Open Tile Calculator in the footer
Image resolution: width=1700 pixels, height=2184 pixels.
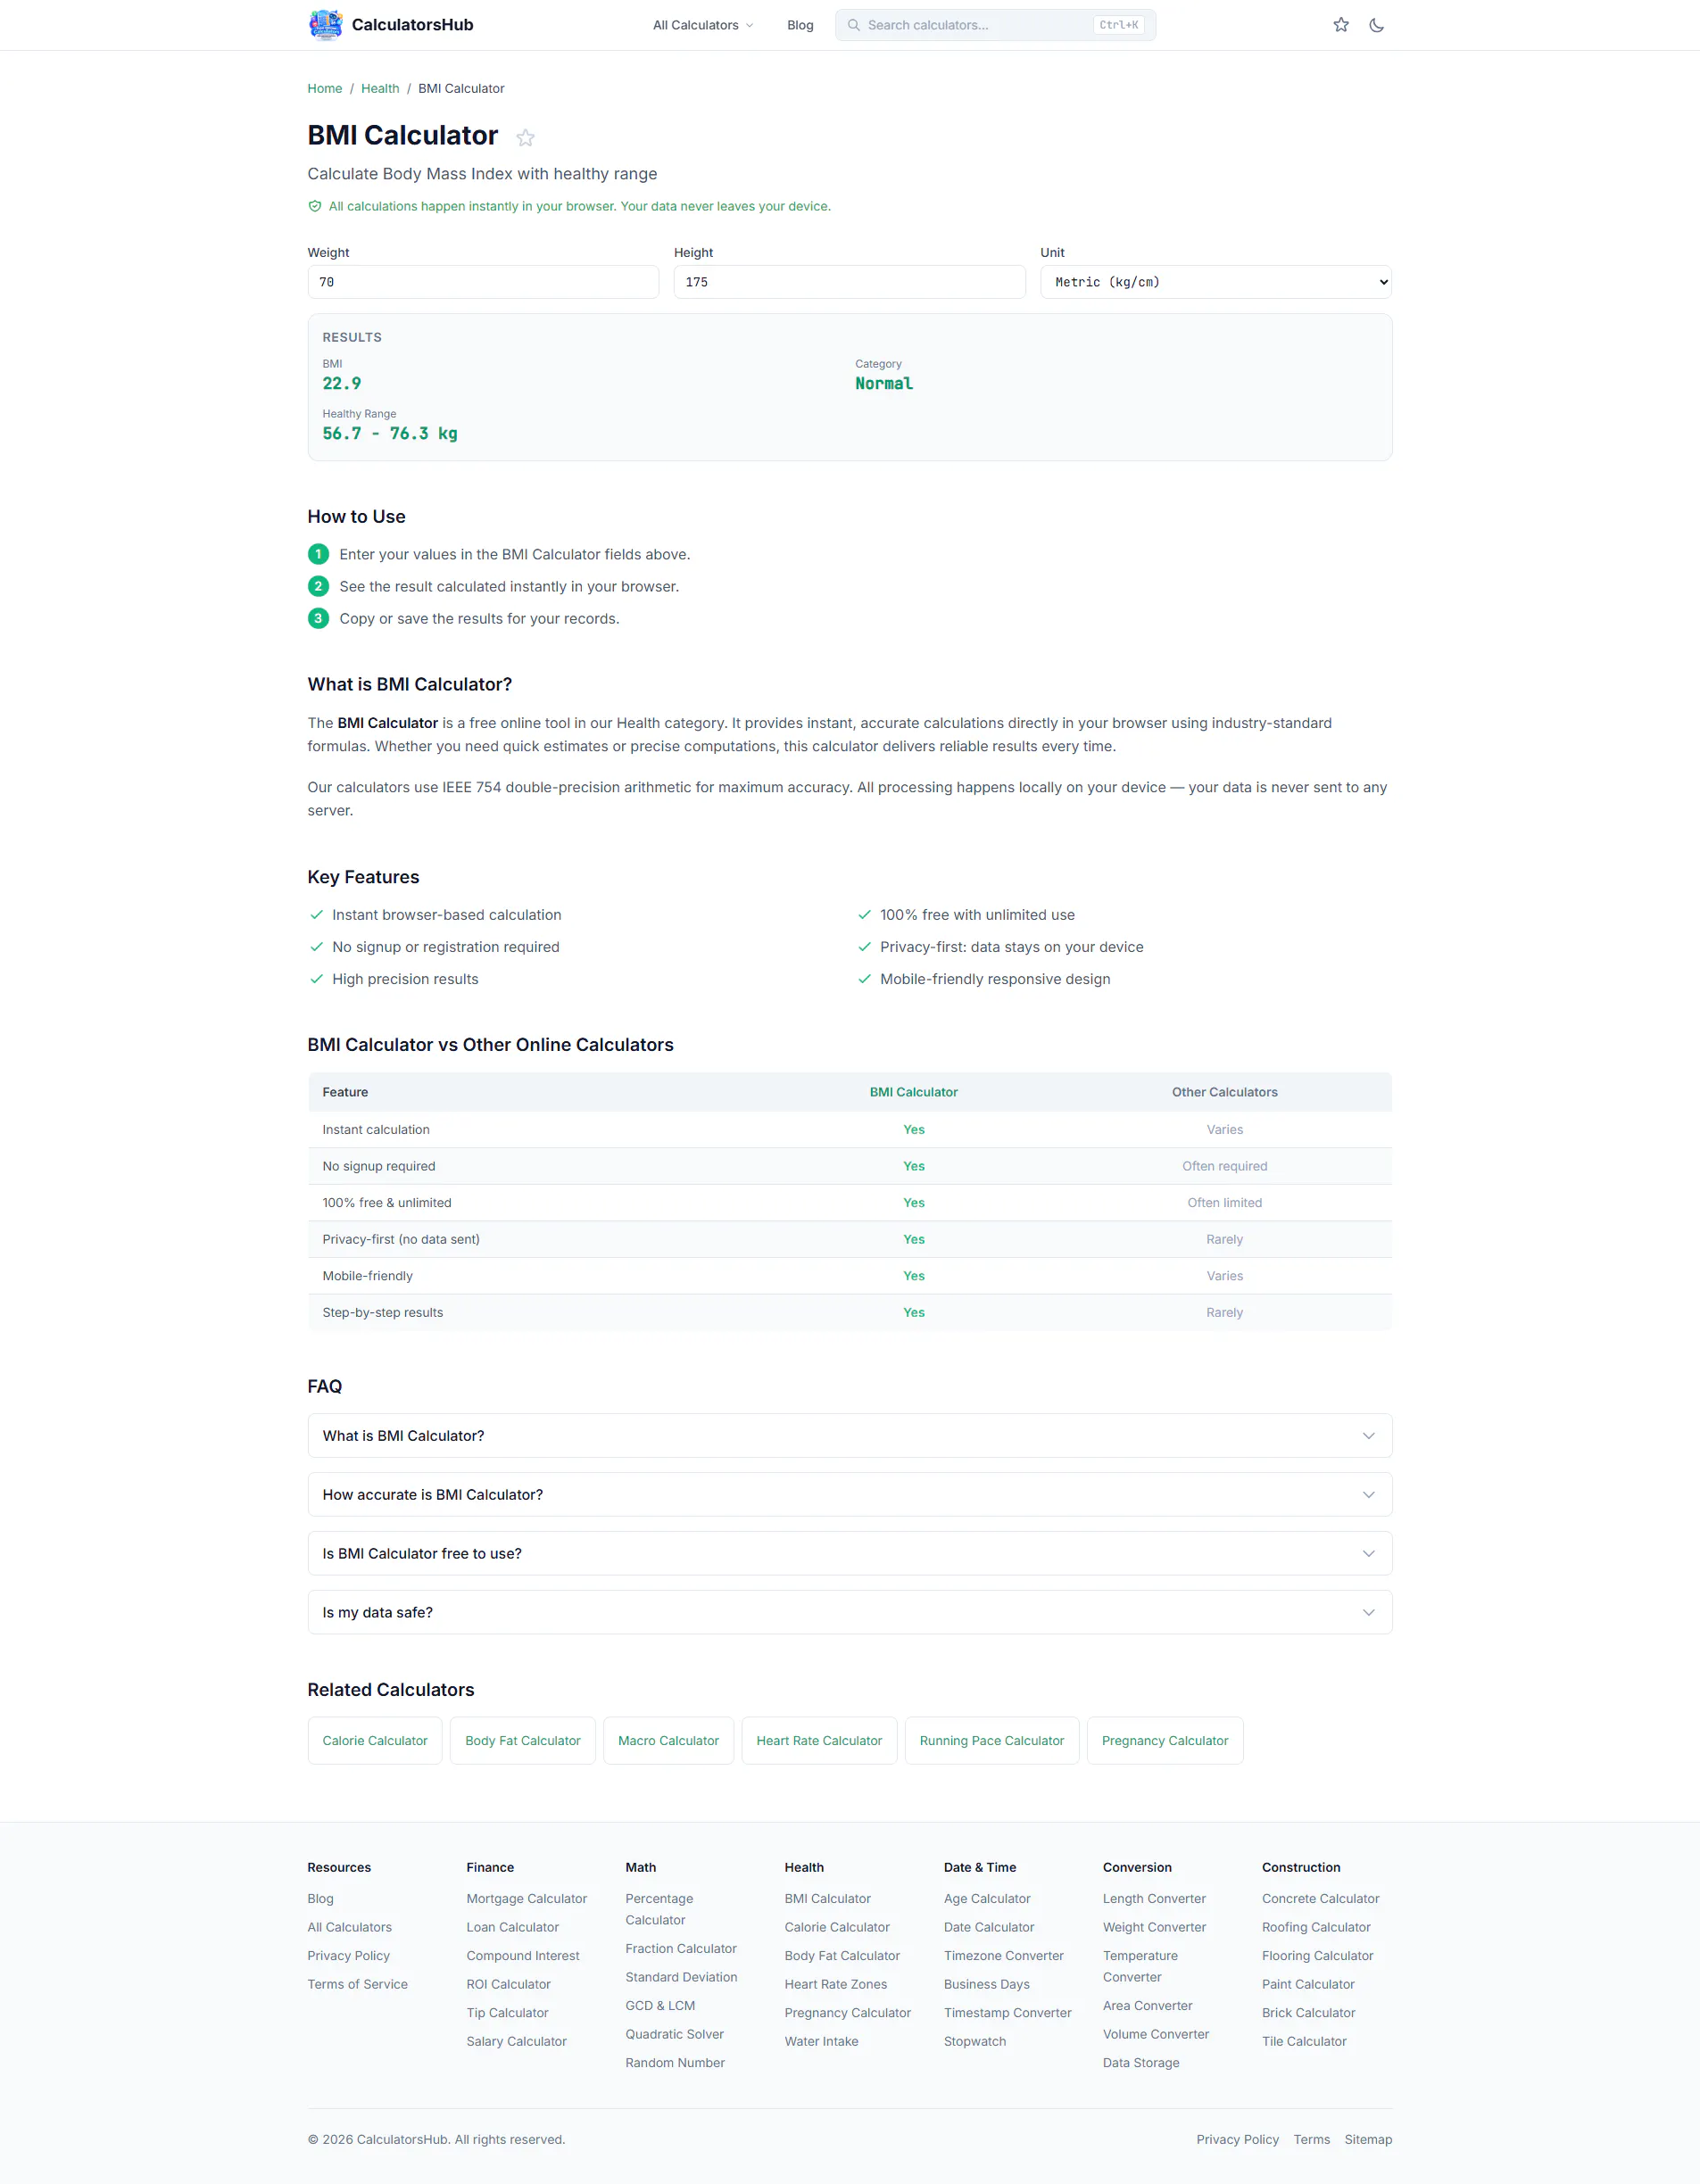tap(1305, 2042)
